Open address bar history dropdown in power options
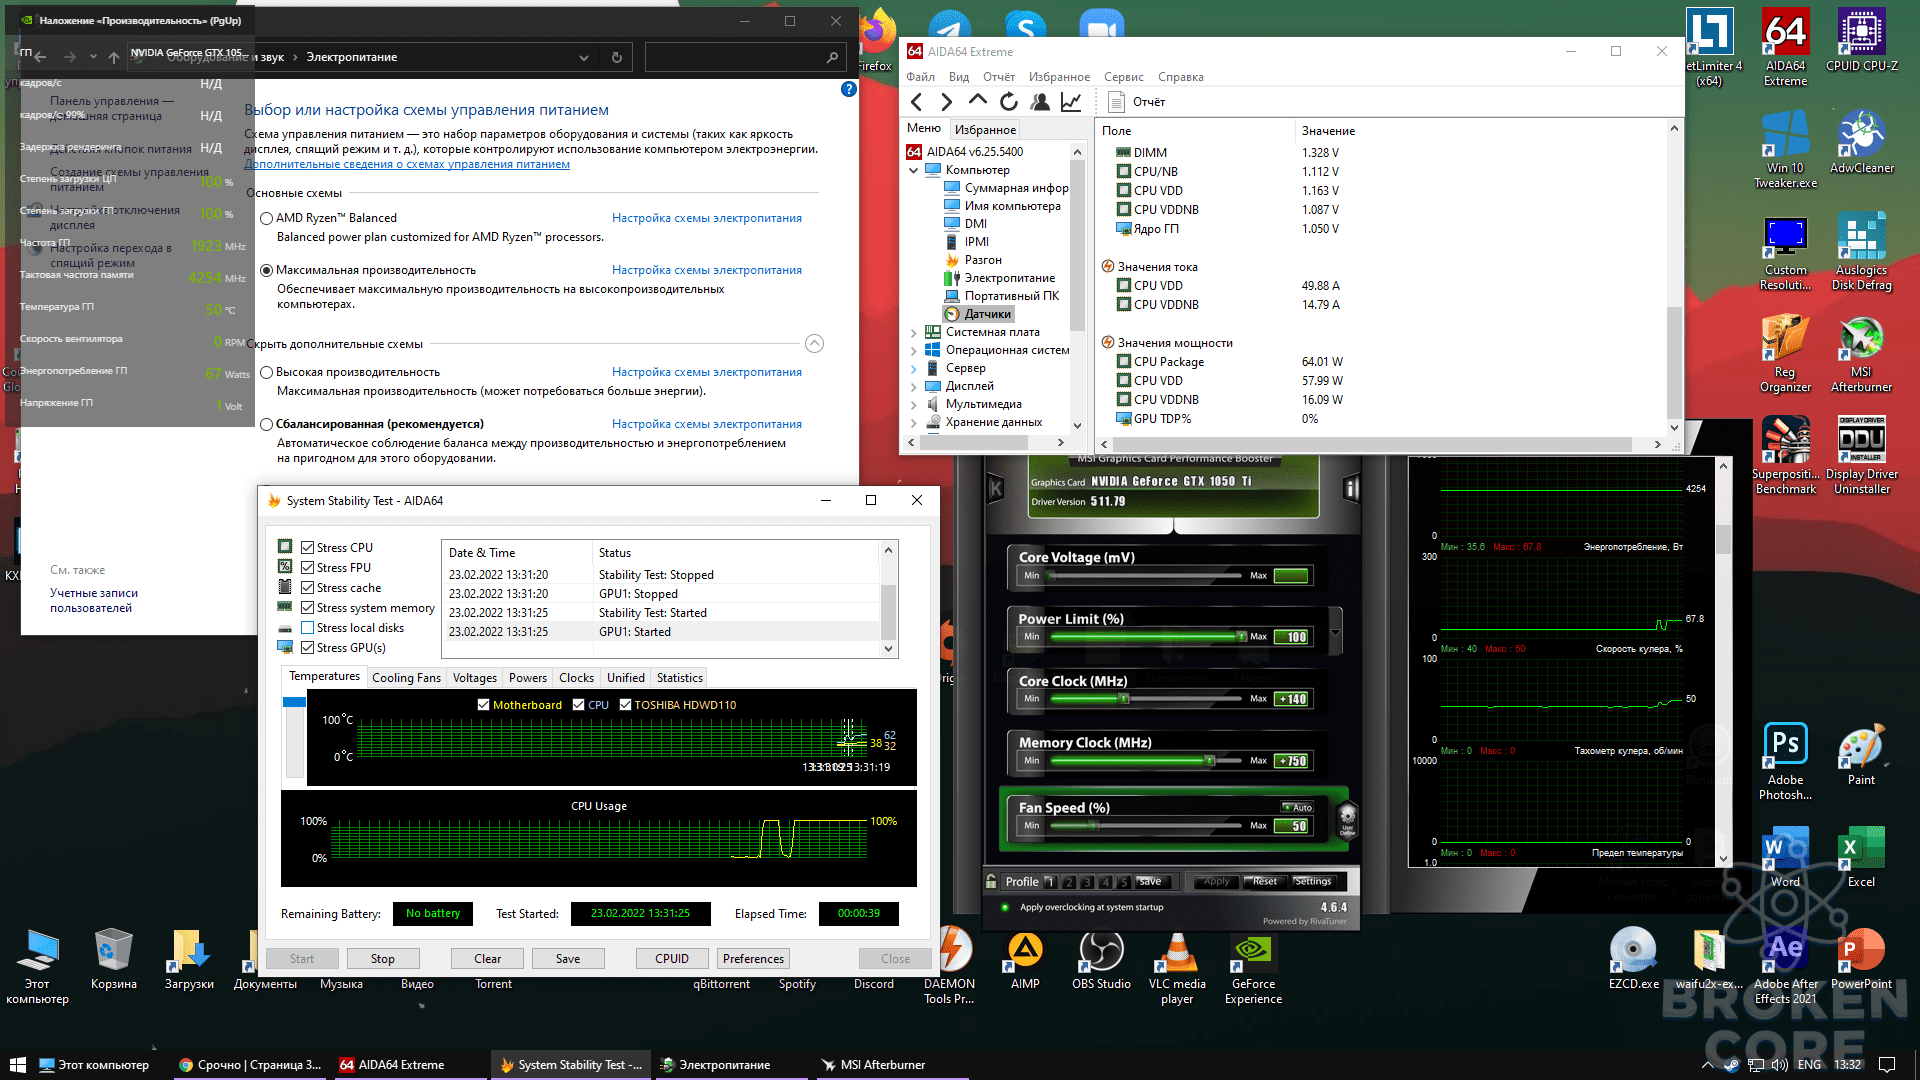Screen dimensions: 1920x1080 pyautogui.click(x=584, y=58)
